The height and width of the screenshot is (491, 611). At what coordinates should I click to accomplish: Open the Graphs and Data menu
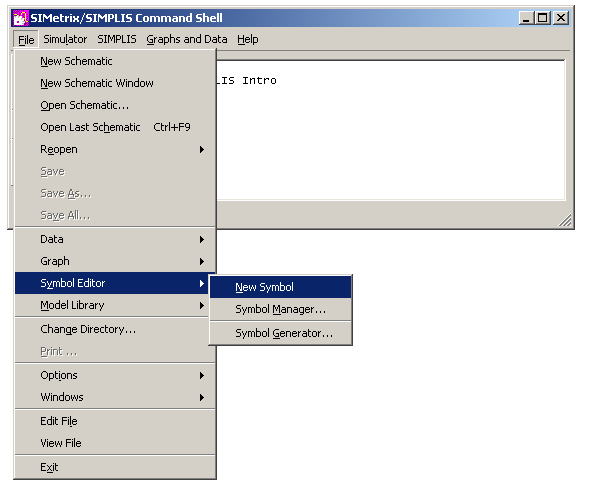[x=187, y=39]
